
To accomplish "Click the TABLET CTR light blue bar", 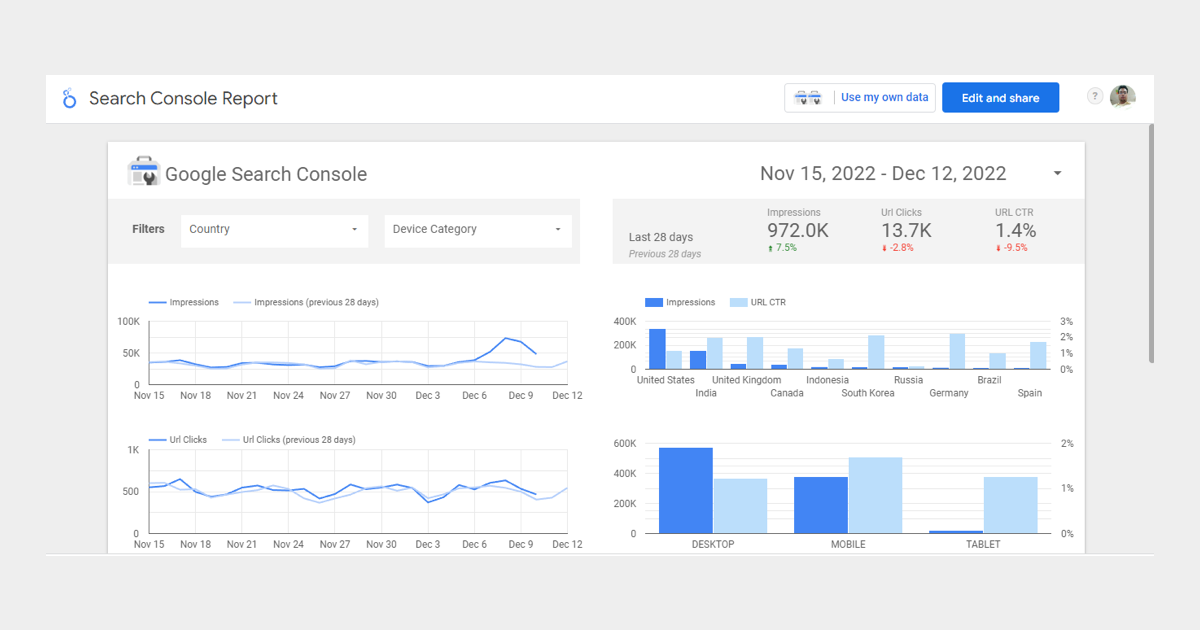I will click(1010, 505).
